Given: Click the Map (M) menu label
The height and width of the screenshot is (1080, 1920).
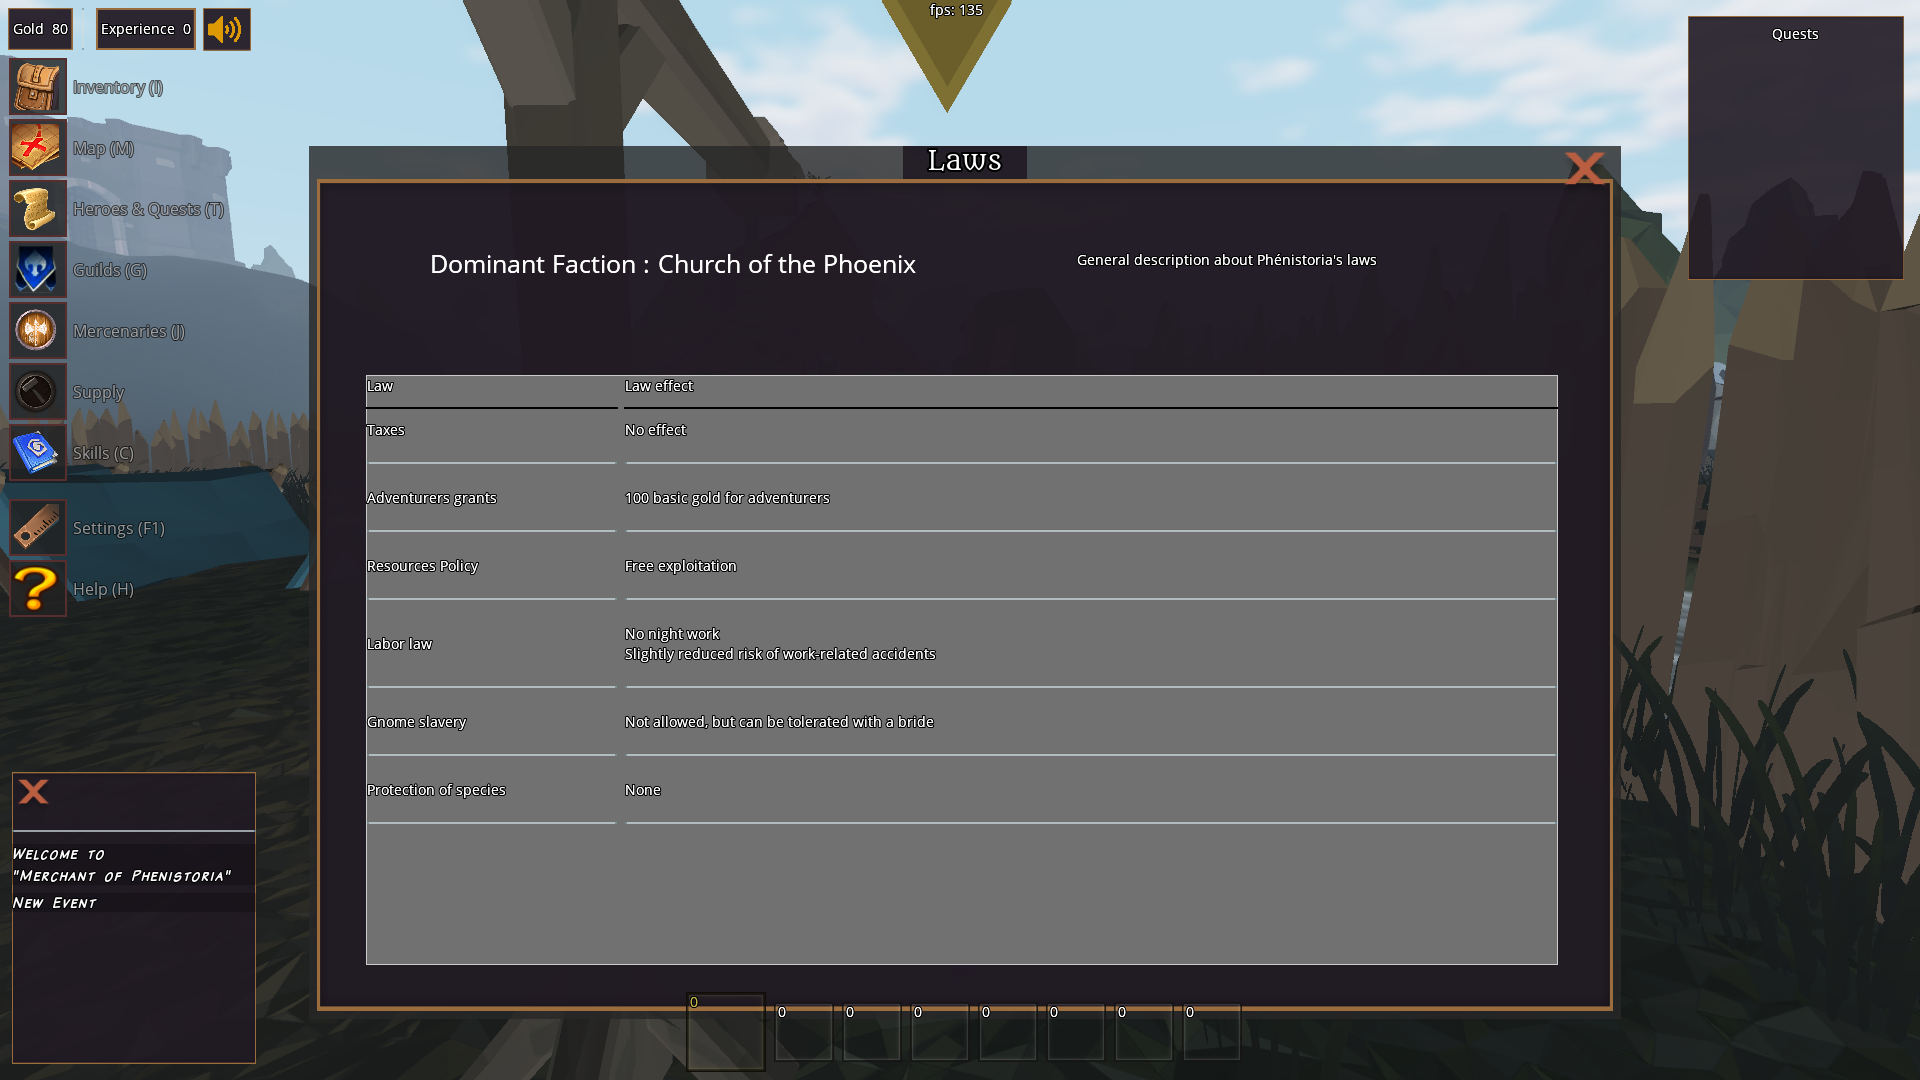Looking at the screenshot, I should point(103,148).
